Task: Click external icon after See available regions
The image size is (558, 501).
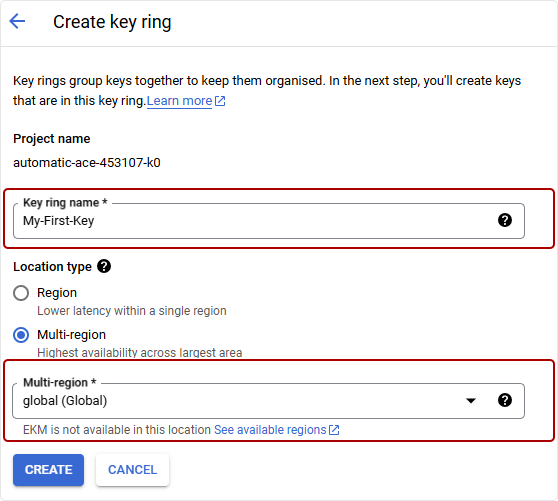Action: (334, 430)
